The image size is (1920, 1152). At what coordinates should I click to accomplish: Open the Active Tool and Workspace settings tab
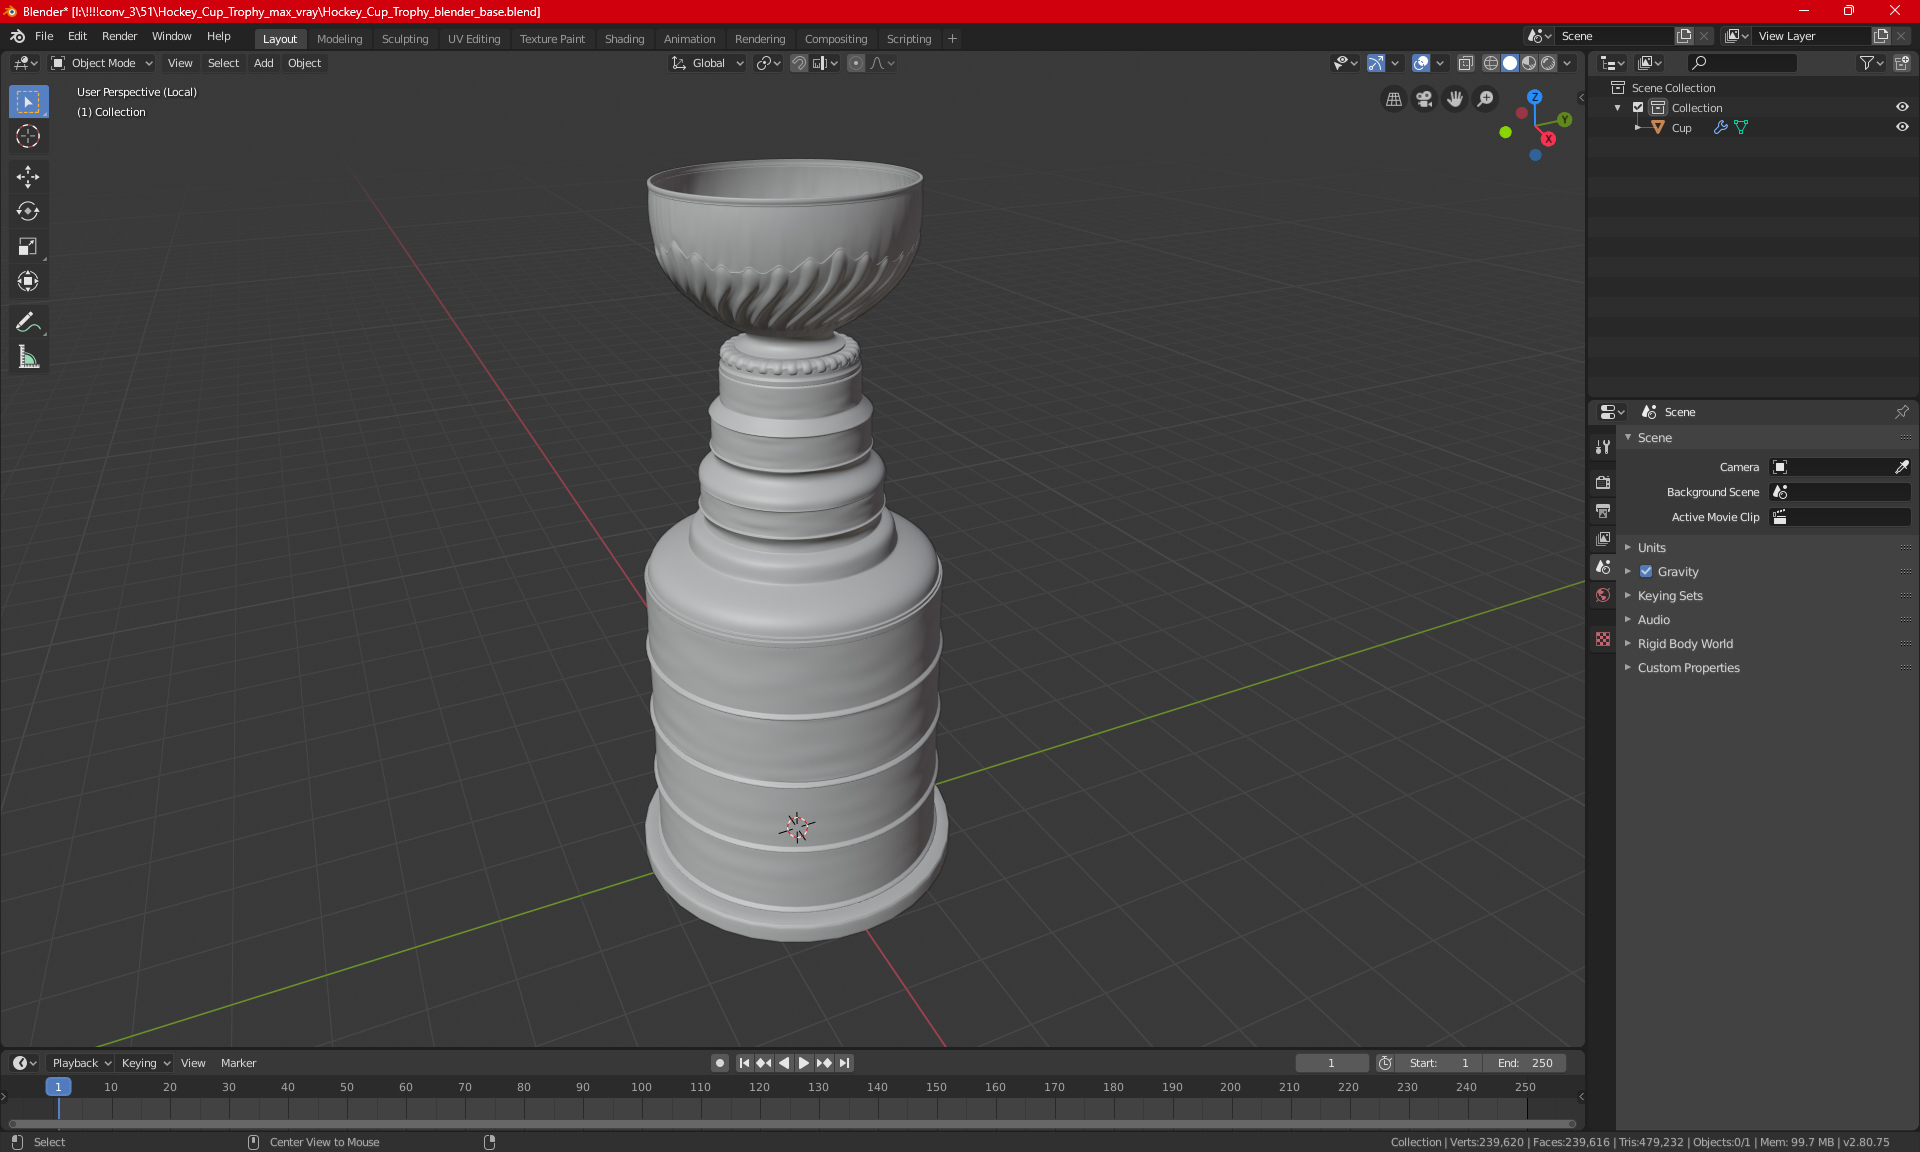click(x=1603, y=447)
